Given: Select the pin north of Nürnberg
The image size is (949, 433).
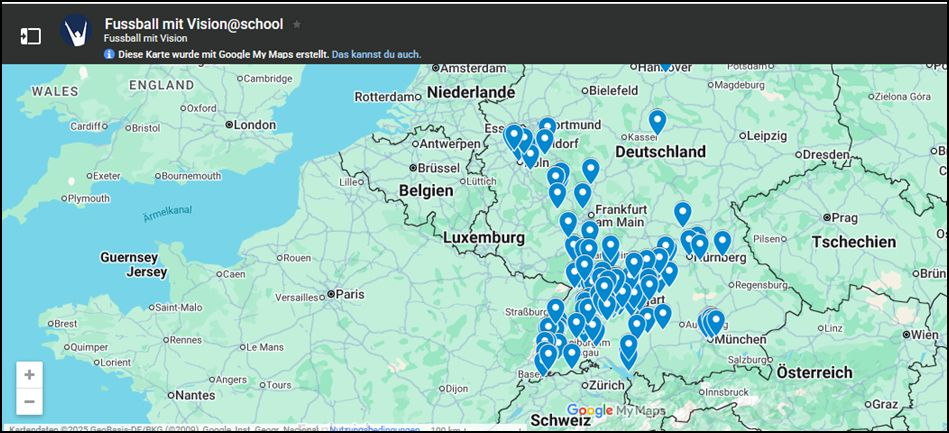Looking at the screenshot, I should 683,213.
